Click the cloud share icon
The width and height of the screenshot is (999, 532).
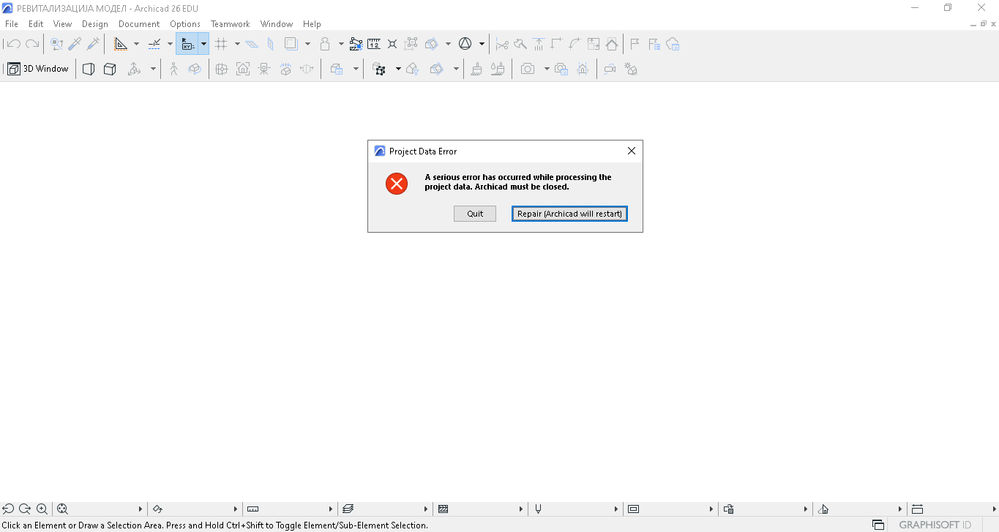tap(673, 44)
